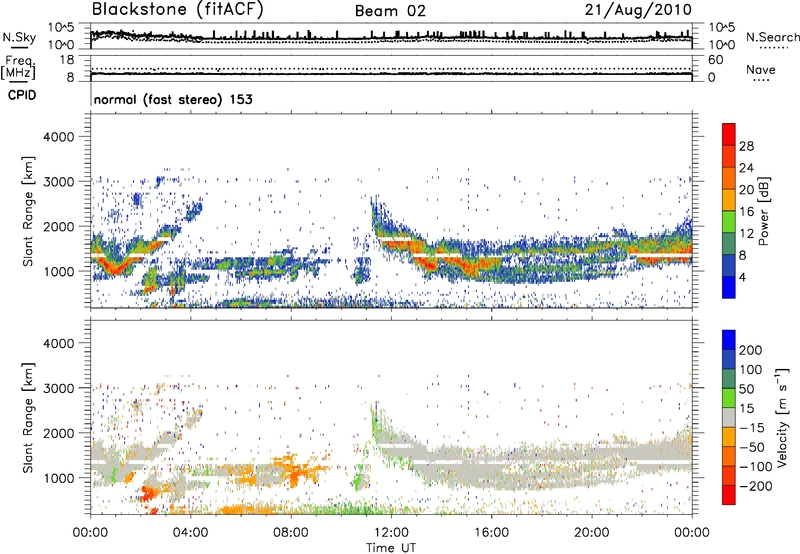Click the '12:00' time tick label
Image resolution: width=800 pixels, height=554 pixels.
pos(391,533)
